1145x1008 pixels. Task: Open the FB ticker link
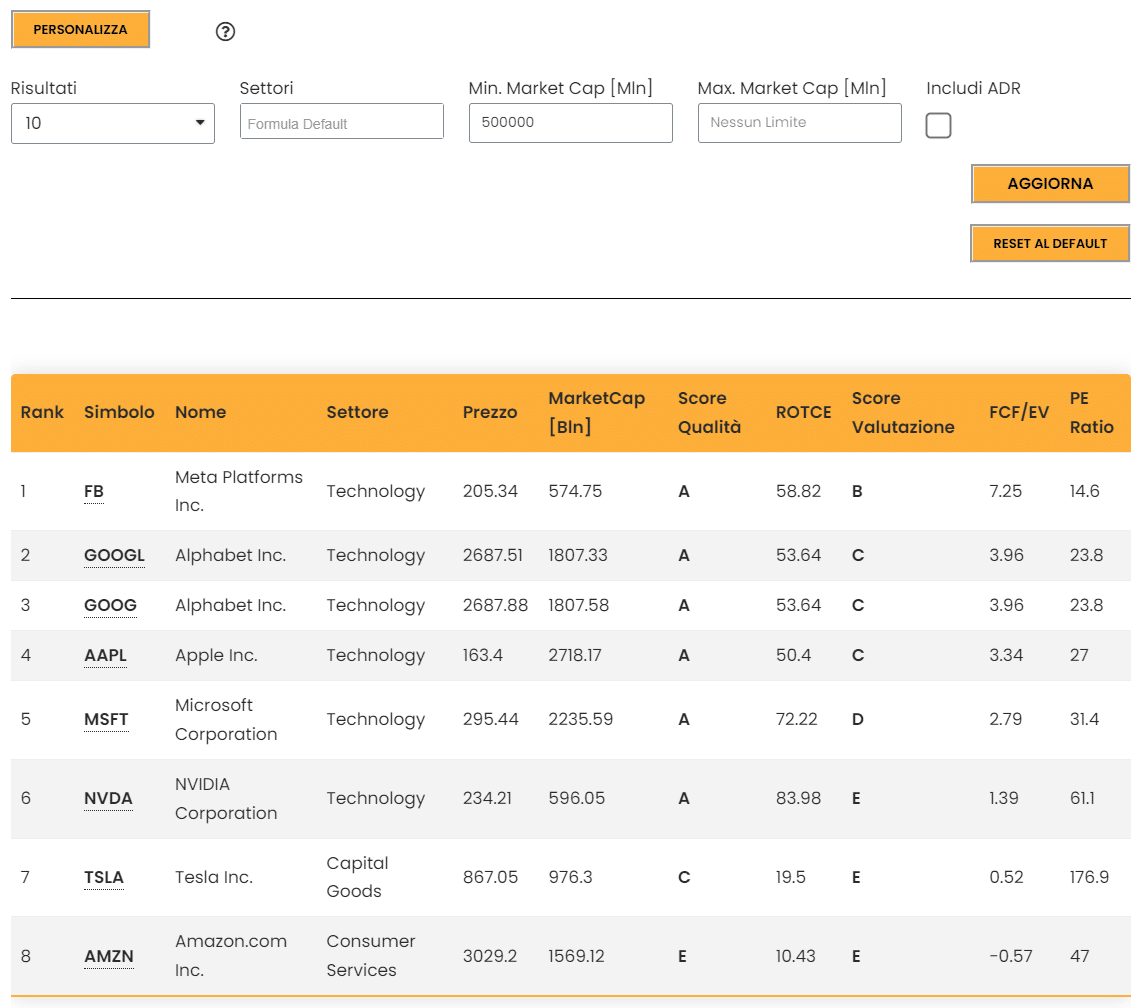pos(93,492)
